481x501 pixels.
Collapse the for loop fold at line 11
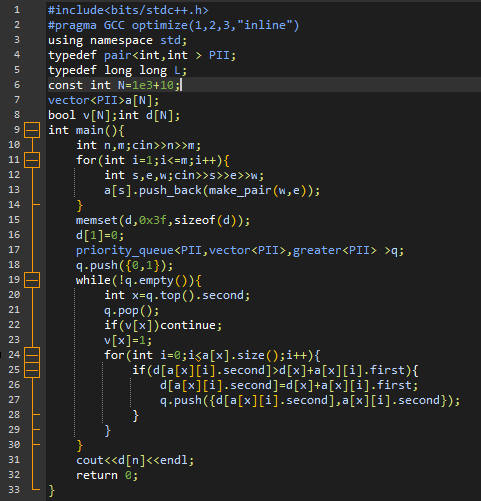[x=32, y=160]
